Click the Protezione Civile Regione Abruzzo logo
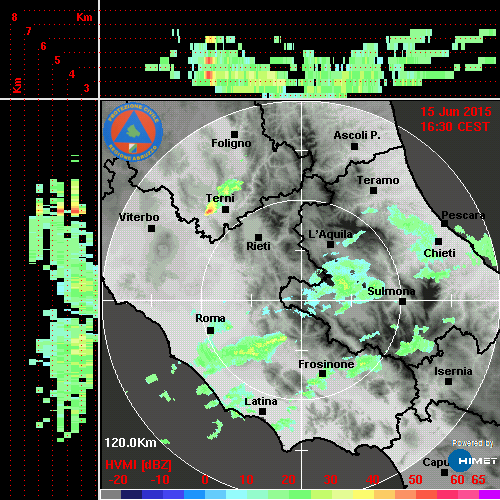Image resolution: width=500 pixels, height=500 pixels. [133, 132]
